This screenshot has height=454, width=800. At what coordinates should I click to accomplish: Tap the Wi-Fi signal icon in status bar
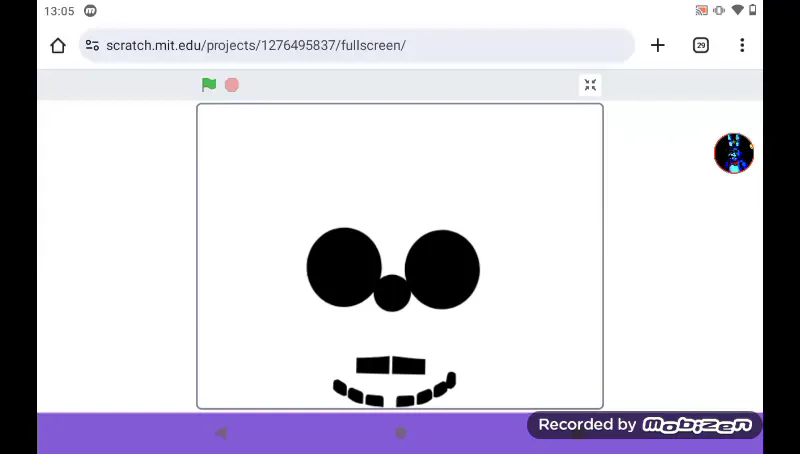(x=737, y=10)
